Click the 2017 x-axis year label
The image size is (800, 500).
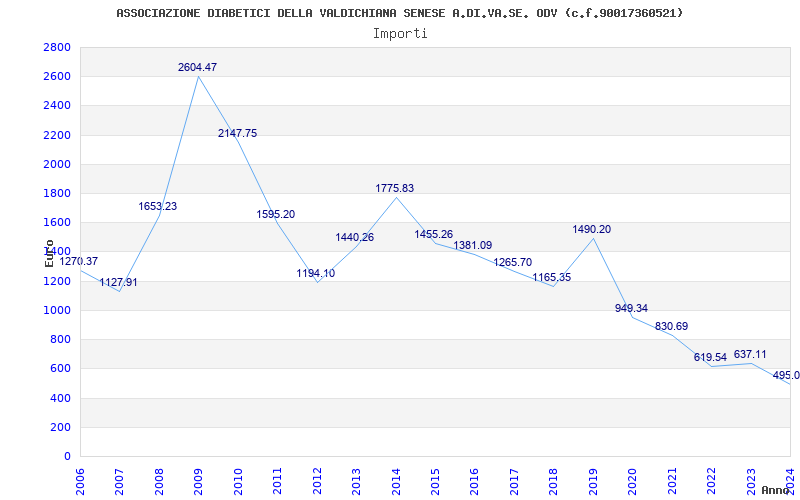point(514,481)
